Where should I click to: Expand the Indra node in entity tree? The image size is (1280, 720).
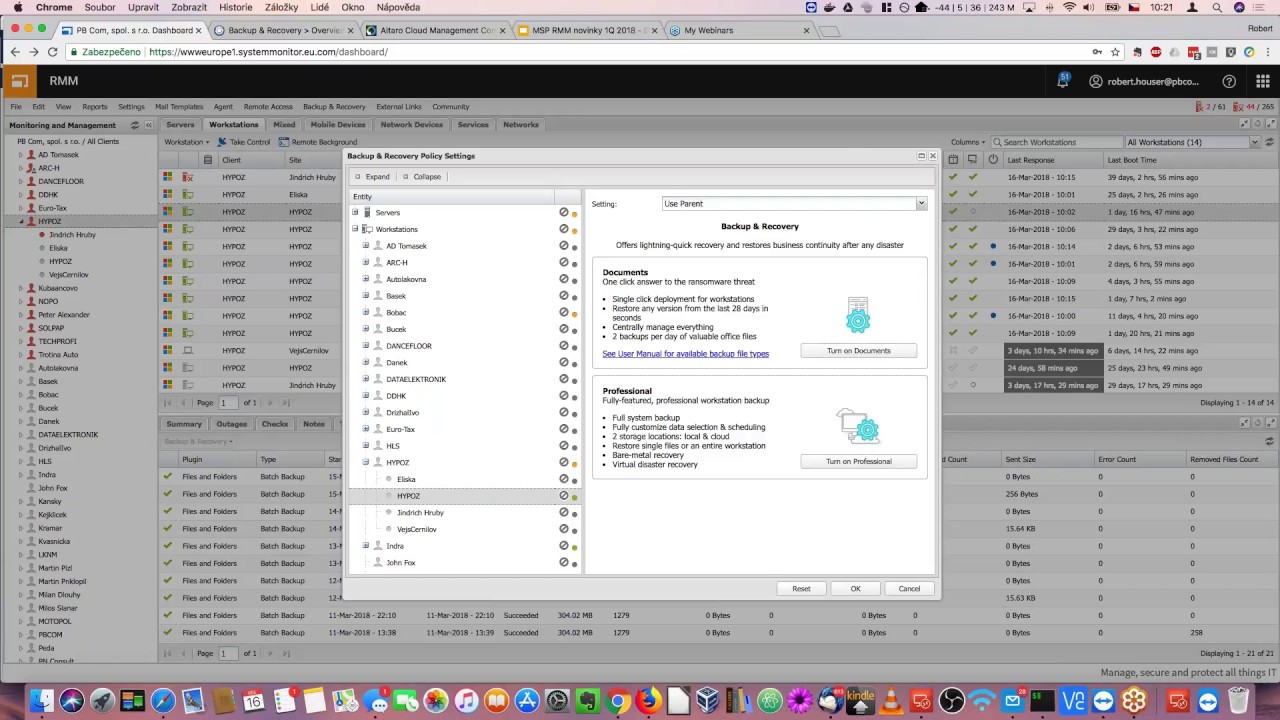[x=366, y=546]
